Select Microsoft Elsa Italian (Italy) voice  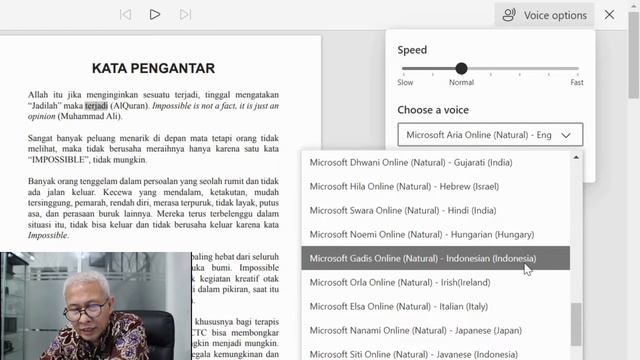436,307
